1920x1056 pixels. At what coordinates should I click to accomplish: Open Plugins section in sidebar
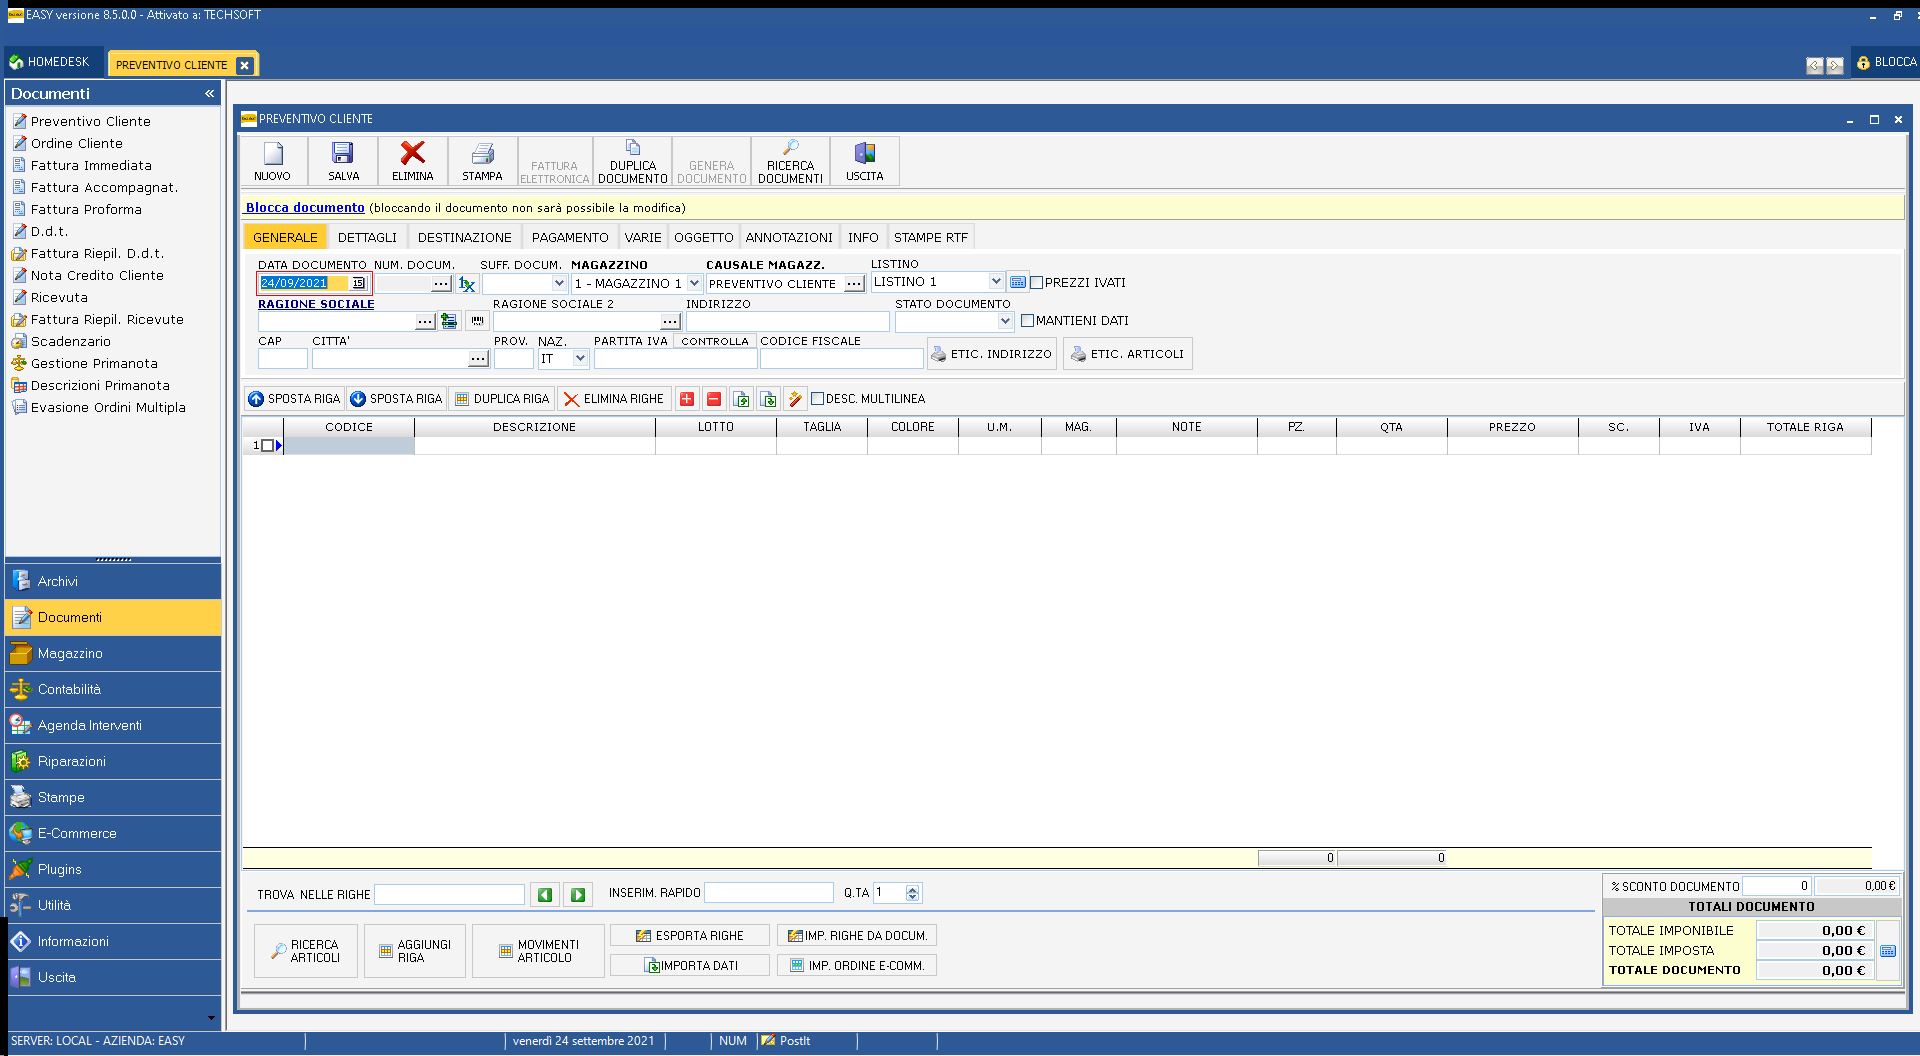(x=113, y=869)
